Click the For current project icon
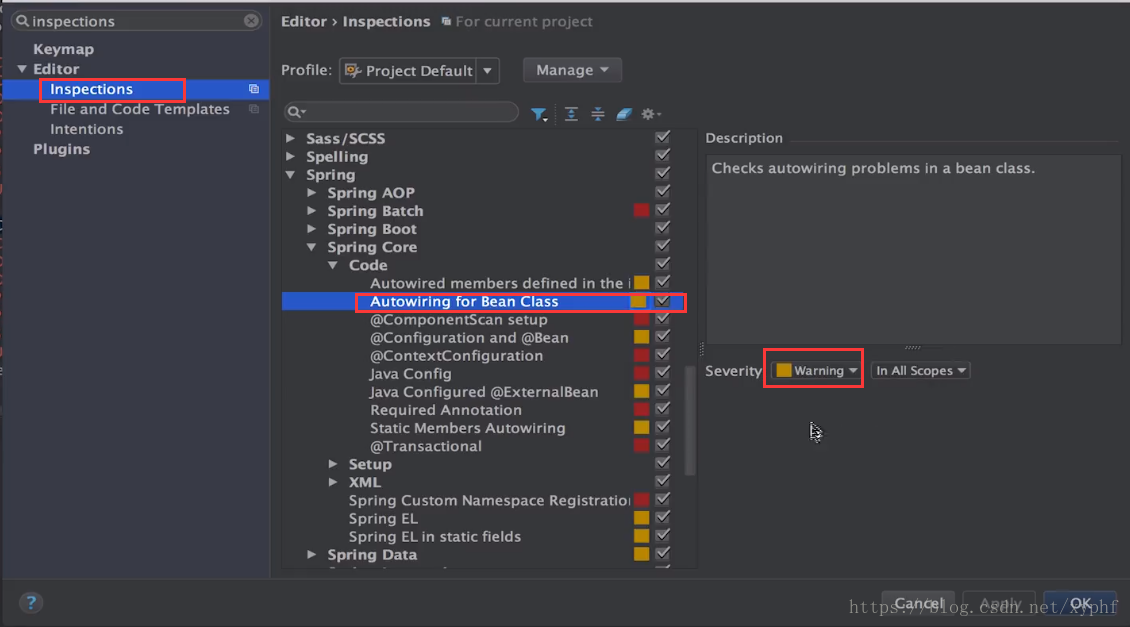 point(446,22)
